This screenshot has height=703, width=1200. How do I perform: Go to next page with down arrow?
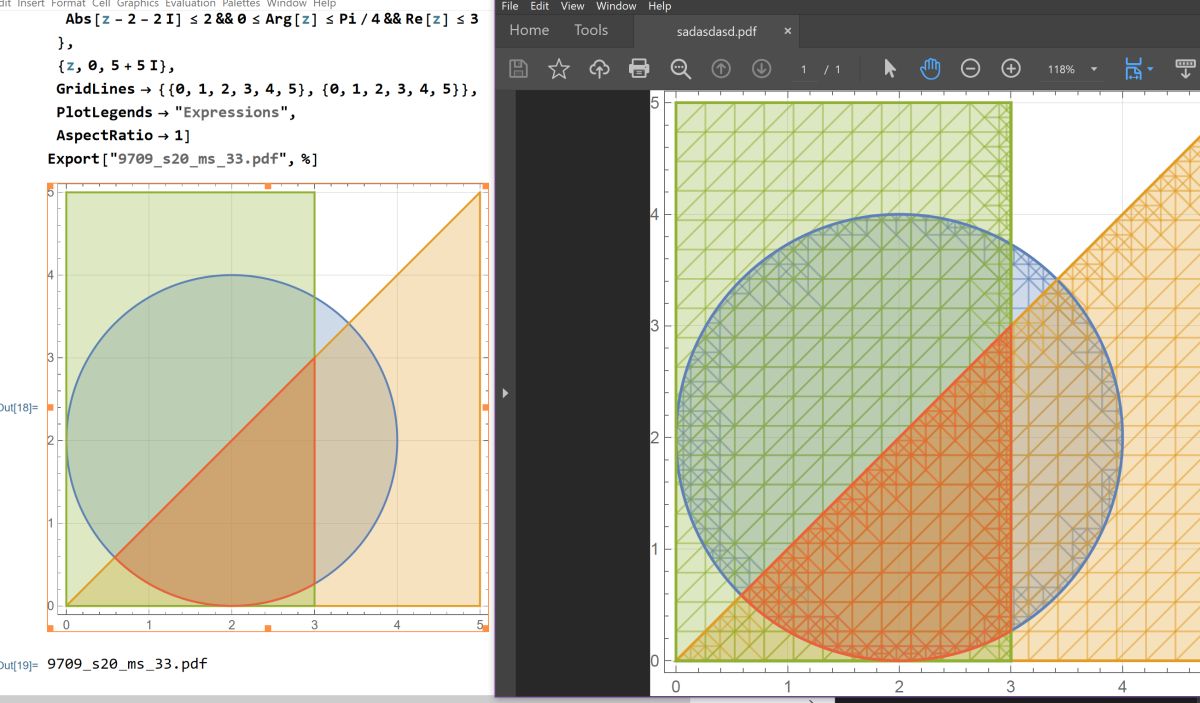761,69
